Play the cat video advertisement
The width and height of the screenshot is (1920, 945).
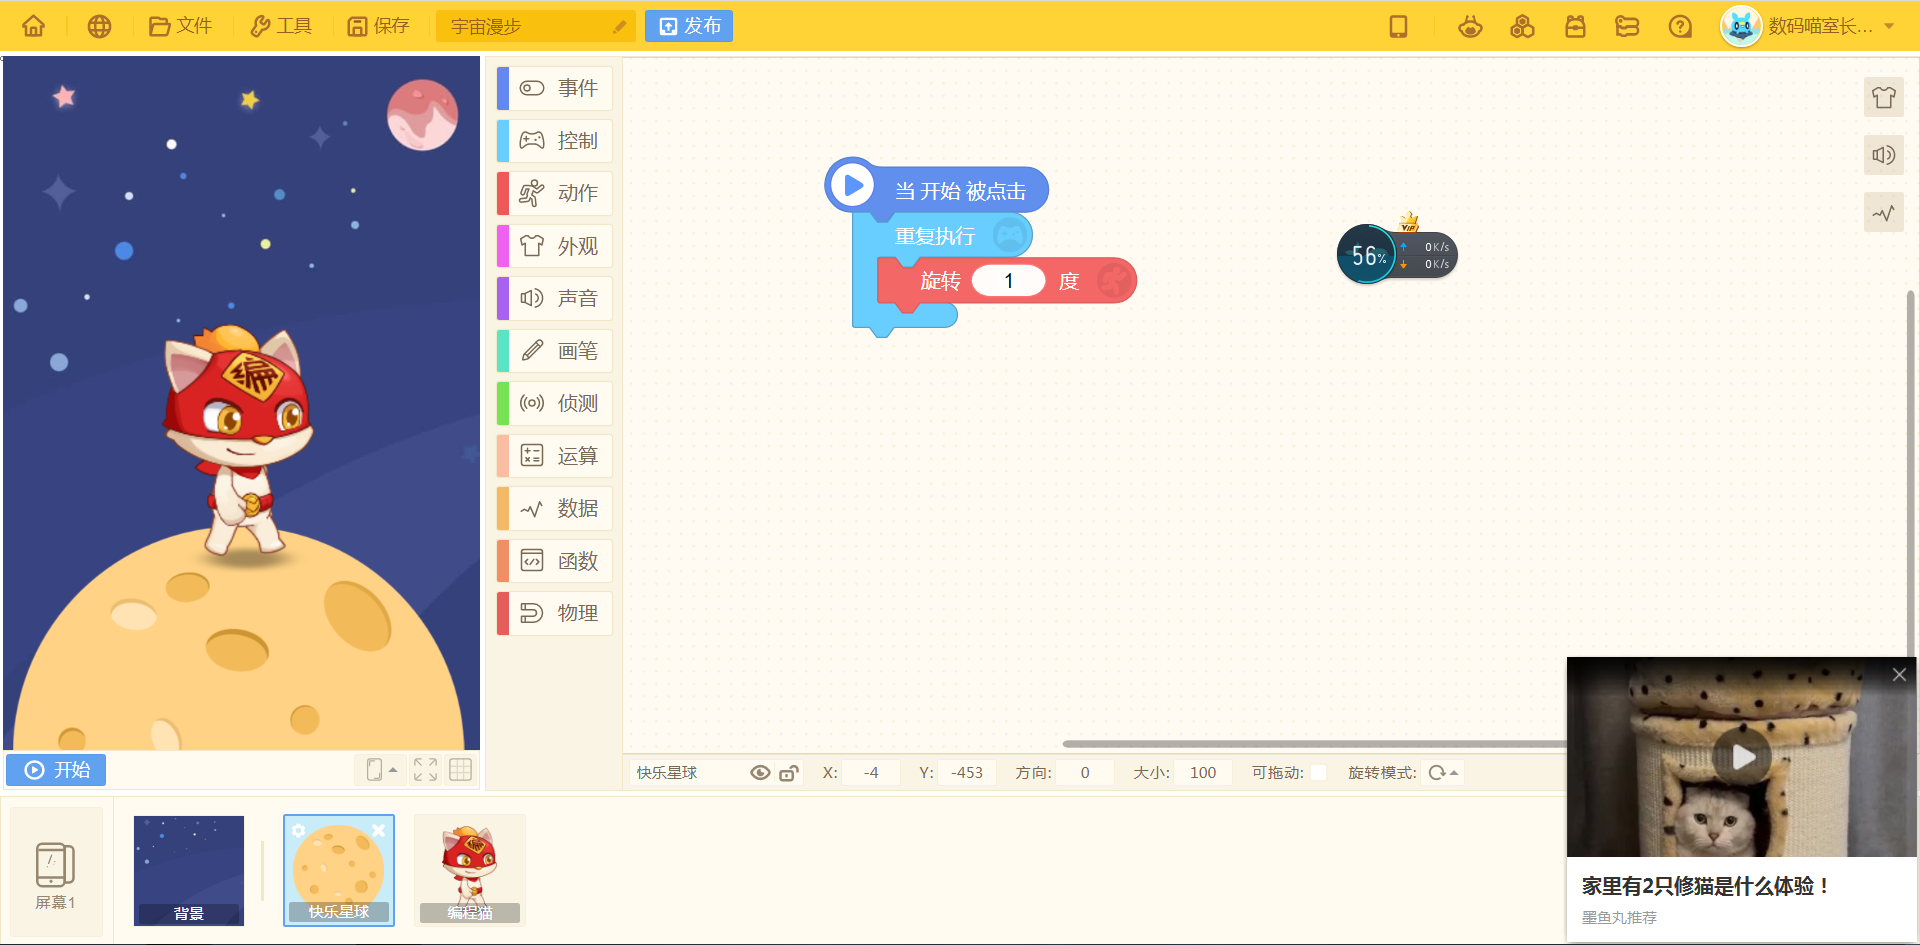1742,757
